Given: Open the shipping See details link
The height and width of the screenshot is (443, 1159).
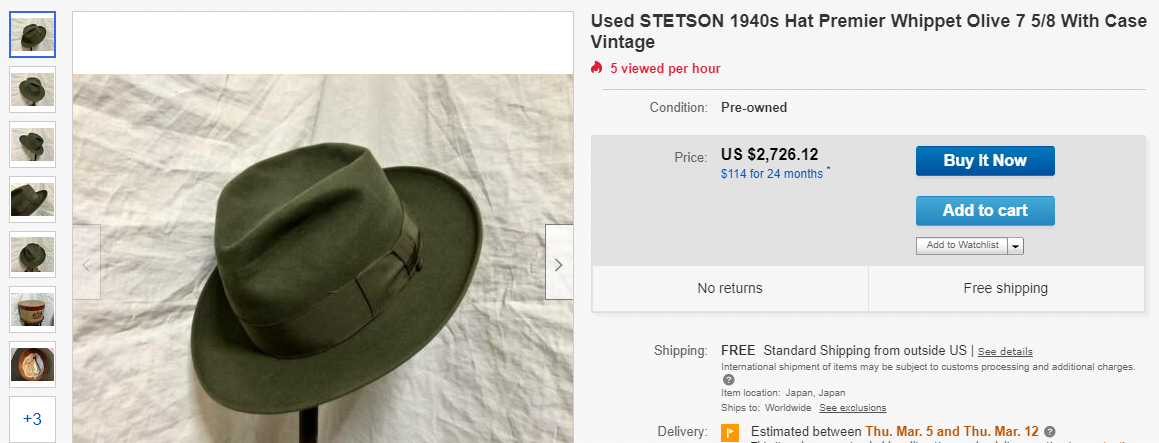Looking at the screenshot, I should tap(1005, 351).
